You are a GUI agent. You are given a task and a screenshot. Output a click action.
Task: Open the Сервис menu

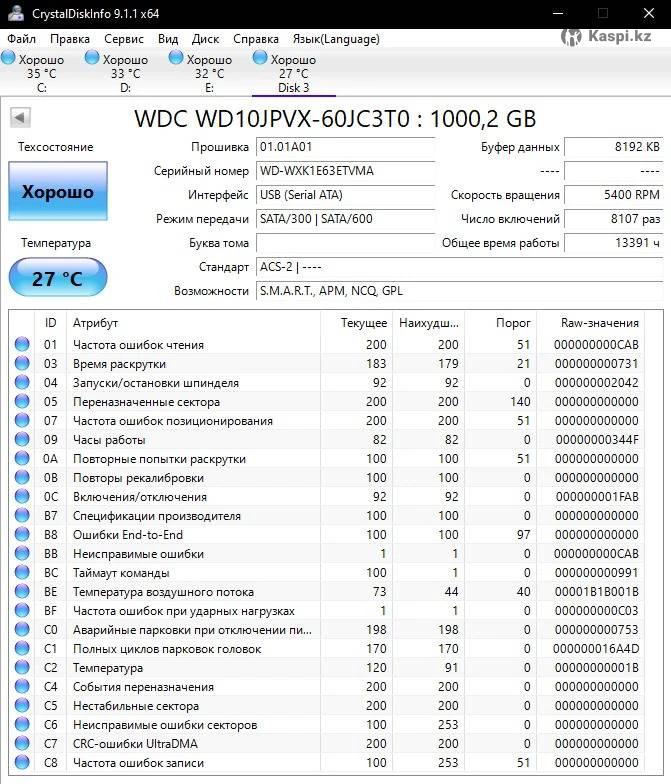[124, 38]
